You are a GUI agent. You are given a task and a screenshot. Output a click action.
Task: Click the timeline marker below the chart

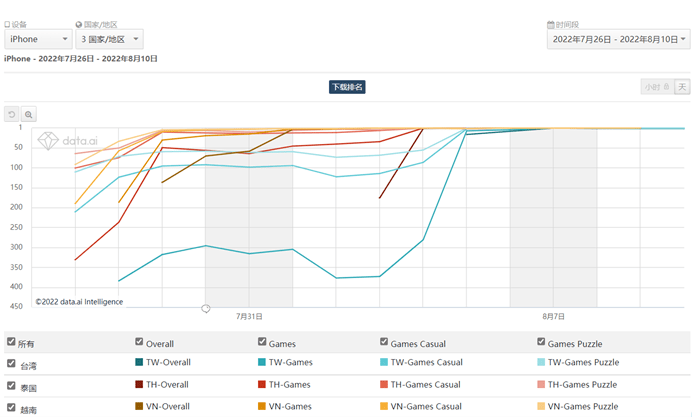point(206,308)
